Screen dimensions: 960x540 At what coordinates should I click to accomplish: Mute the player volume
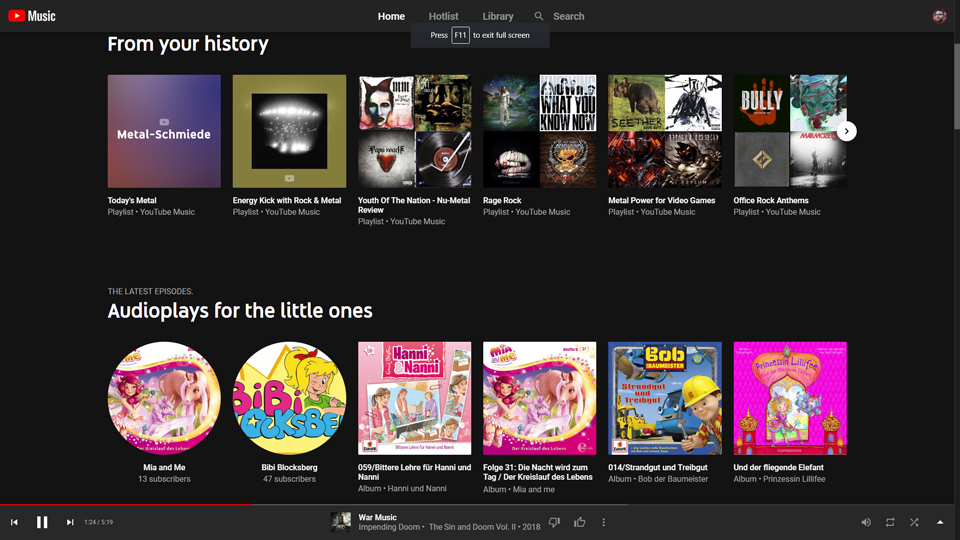pyautogui.click(x=866, y=522)
